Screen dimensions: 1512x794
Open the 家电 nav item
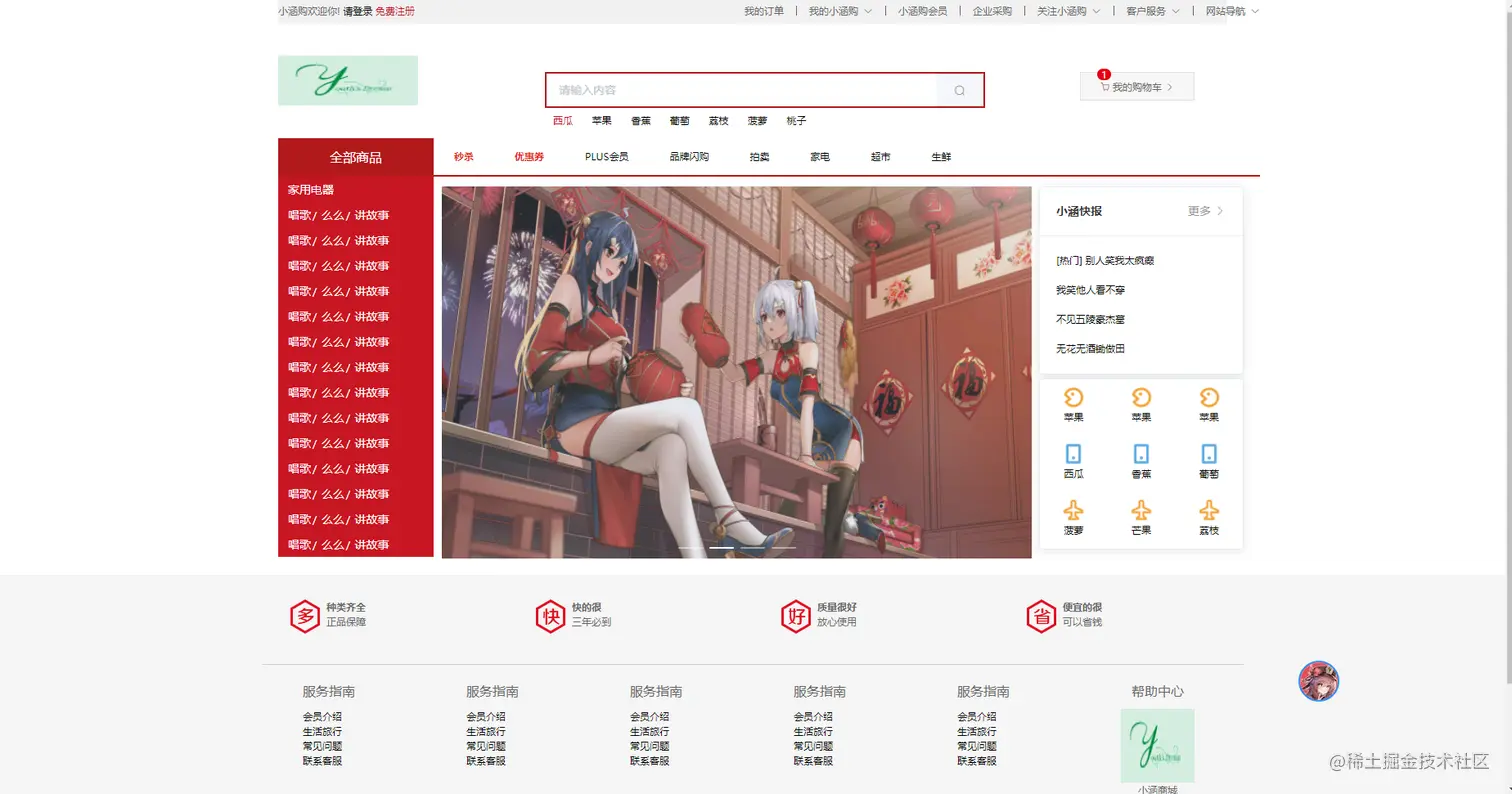pyautogui.click(x=820, y=157)
